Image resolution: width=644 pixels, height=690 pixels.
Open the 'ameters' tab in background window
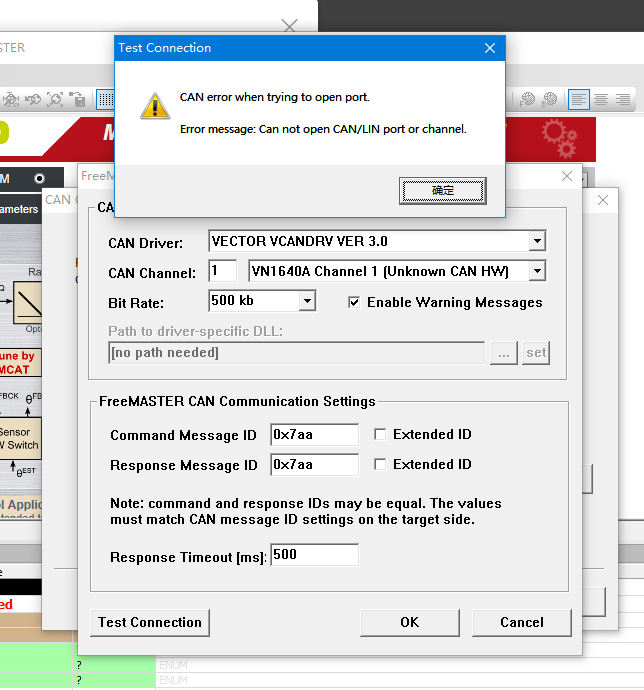(19, 209)
